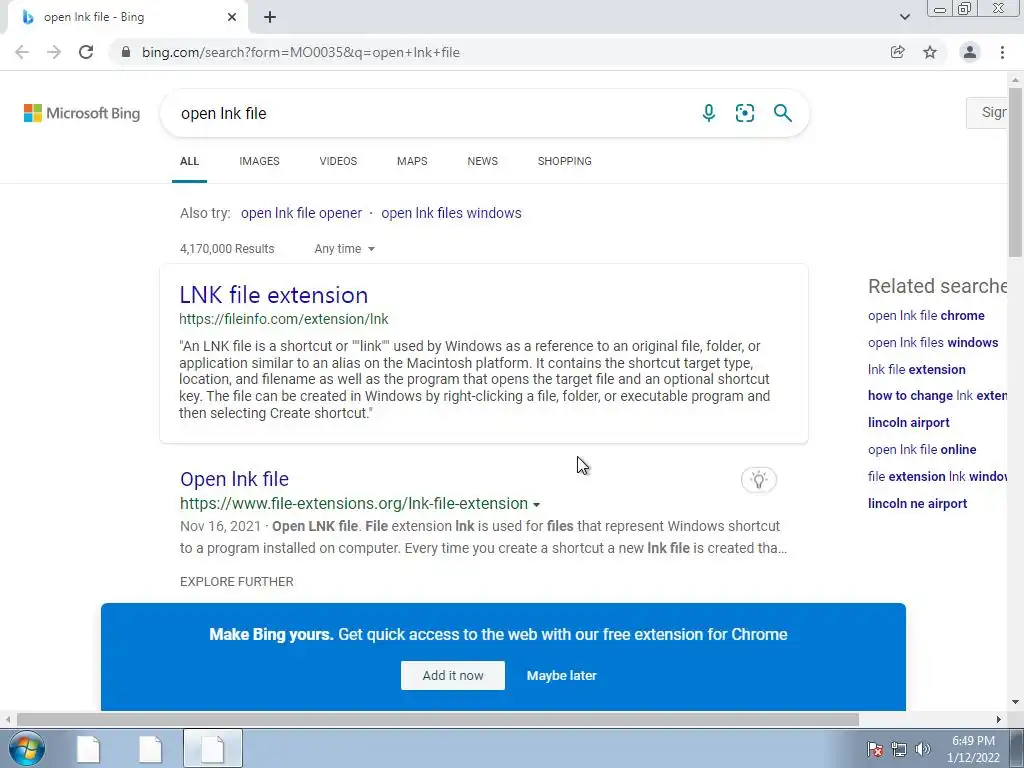
Task: Click 'open lnk file opener' suggestion
Action: pyautogui.click(x=301, y=213)
